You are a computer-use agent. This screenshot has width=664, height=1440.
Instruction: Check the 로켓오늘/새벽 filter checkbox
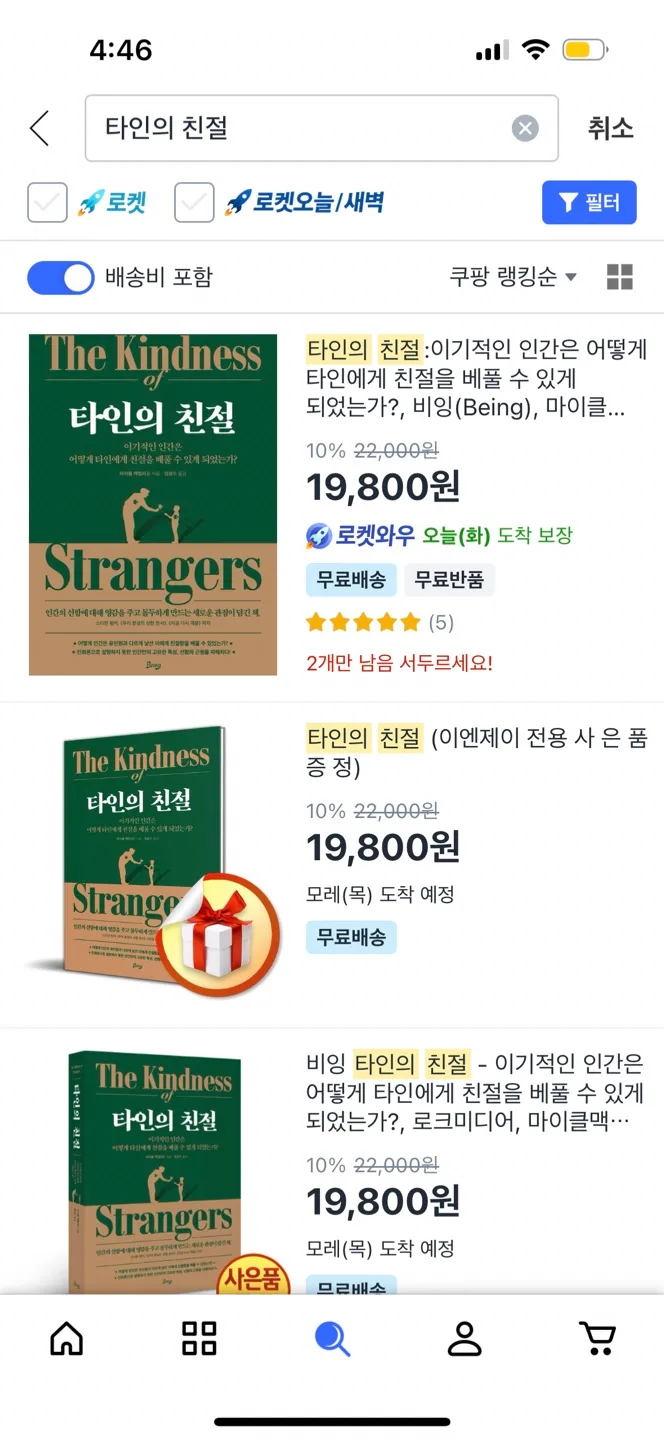coord(194,203)
